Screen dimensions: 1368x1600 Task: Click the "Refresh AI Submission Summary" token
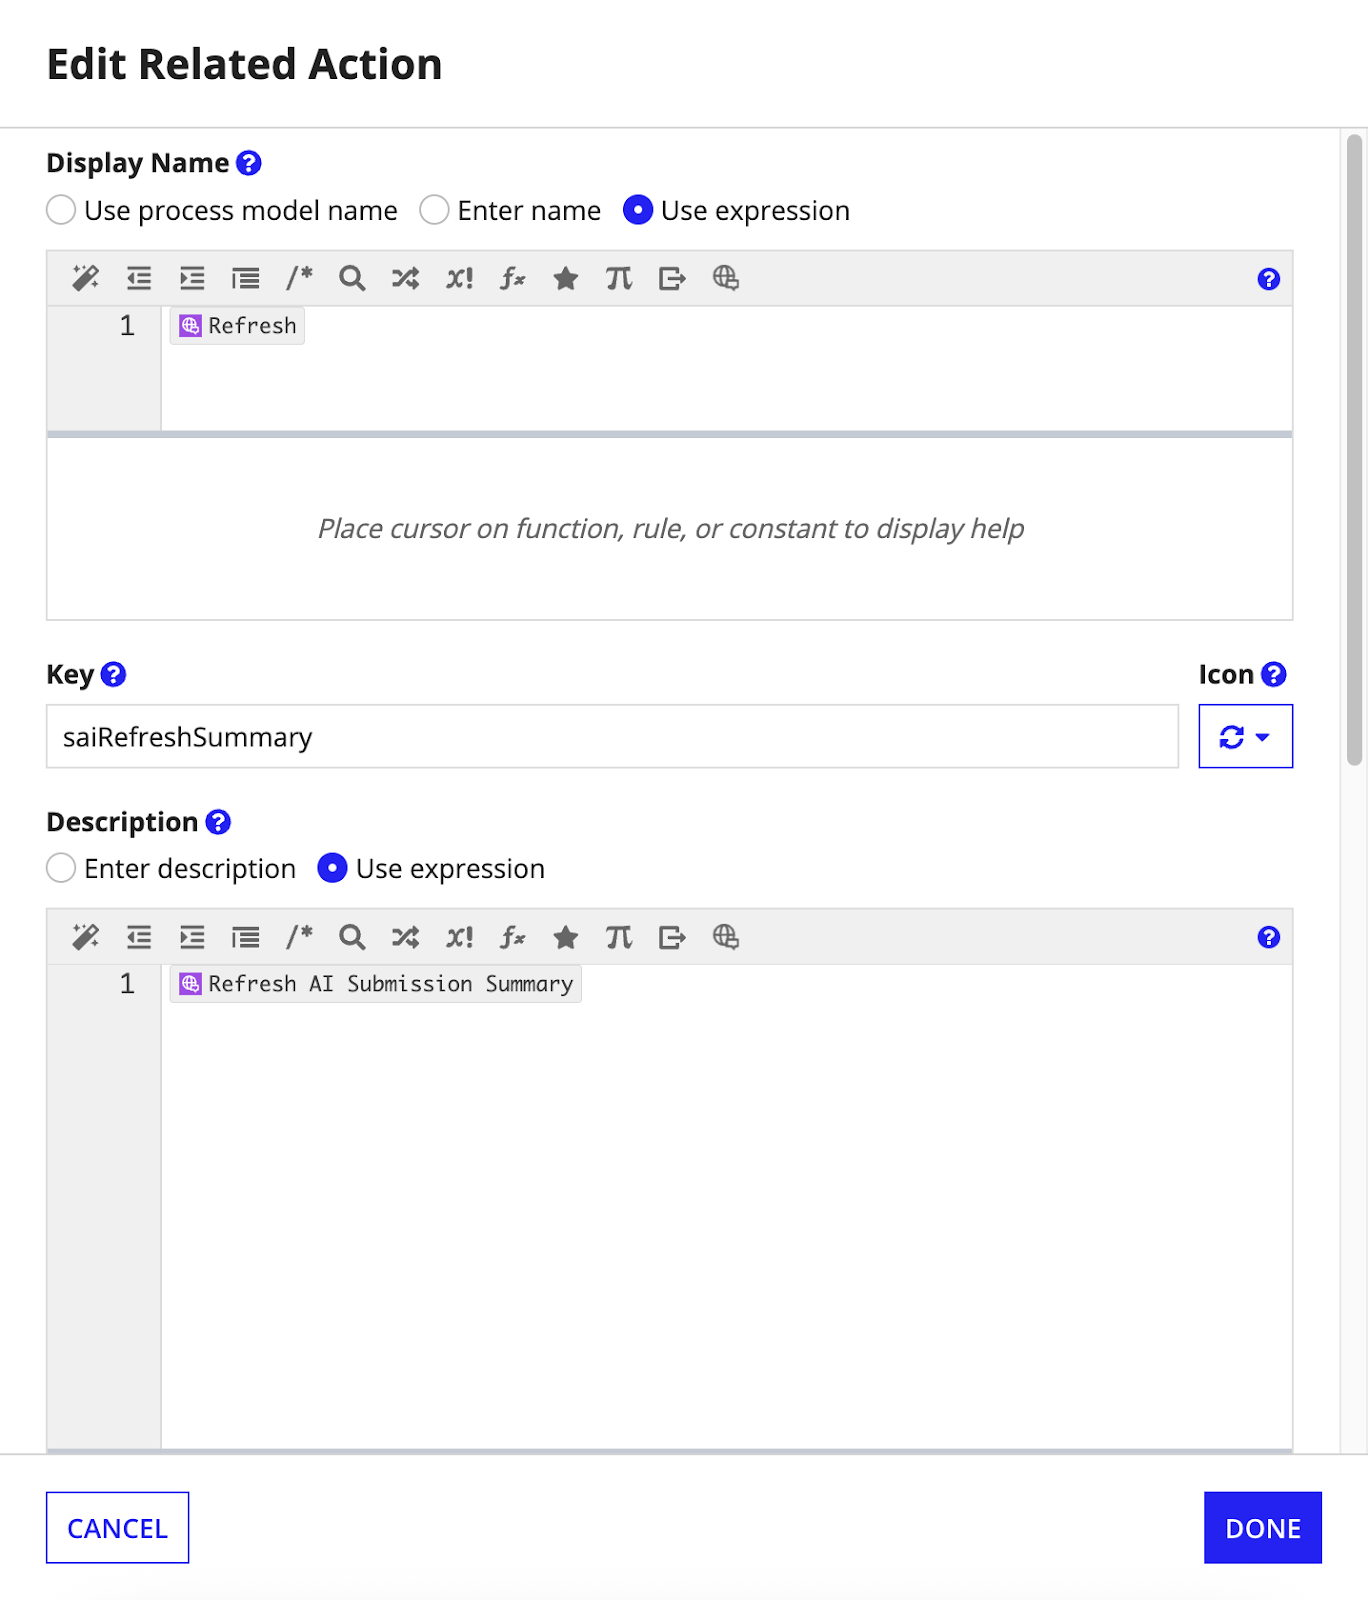click(x=376, y=984)
